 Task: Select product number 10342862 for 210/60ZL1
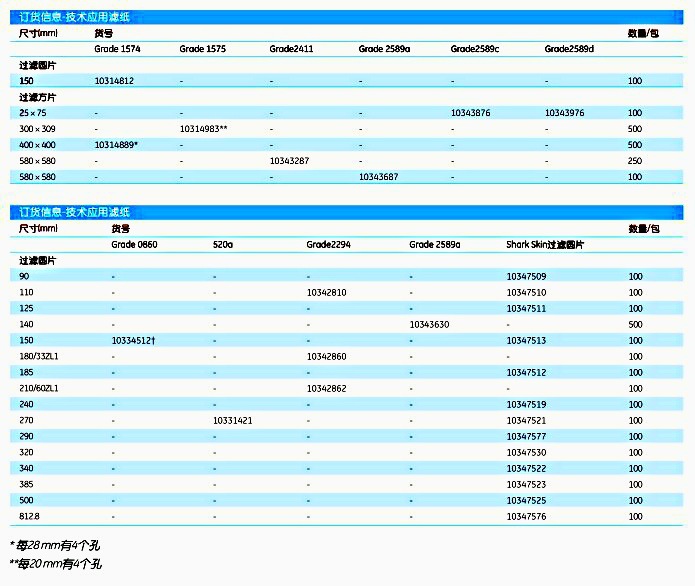point(326,388)
